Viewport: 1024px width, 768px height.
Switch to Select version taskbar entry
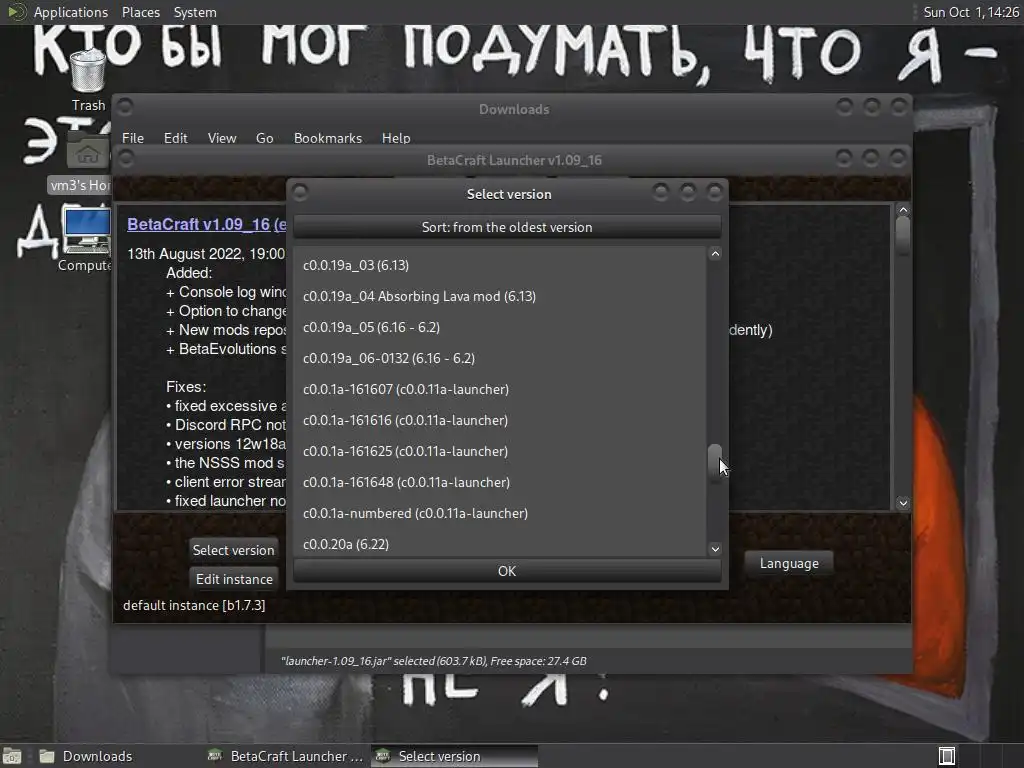(455, 756)
